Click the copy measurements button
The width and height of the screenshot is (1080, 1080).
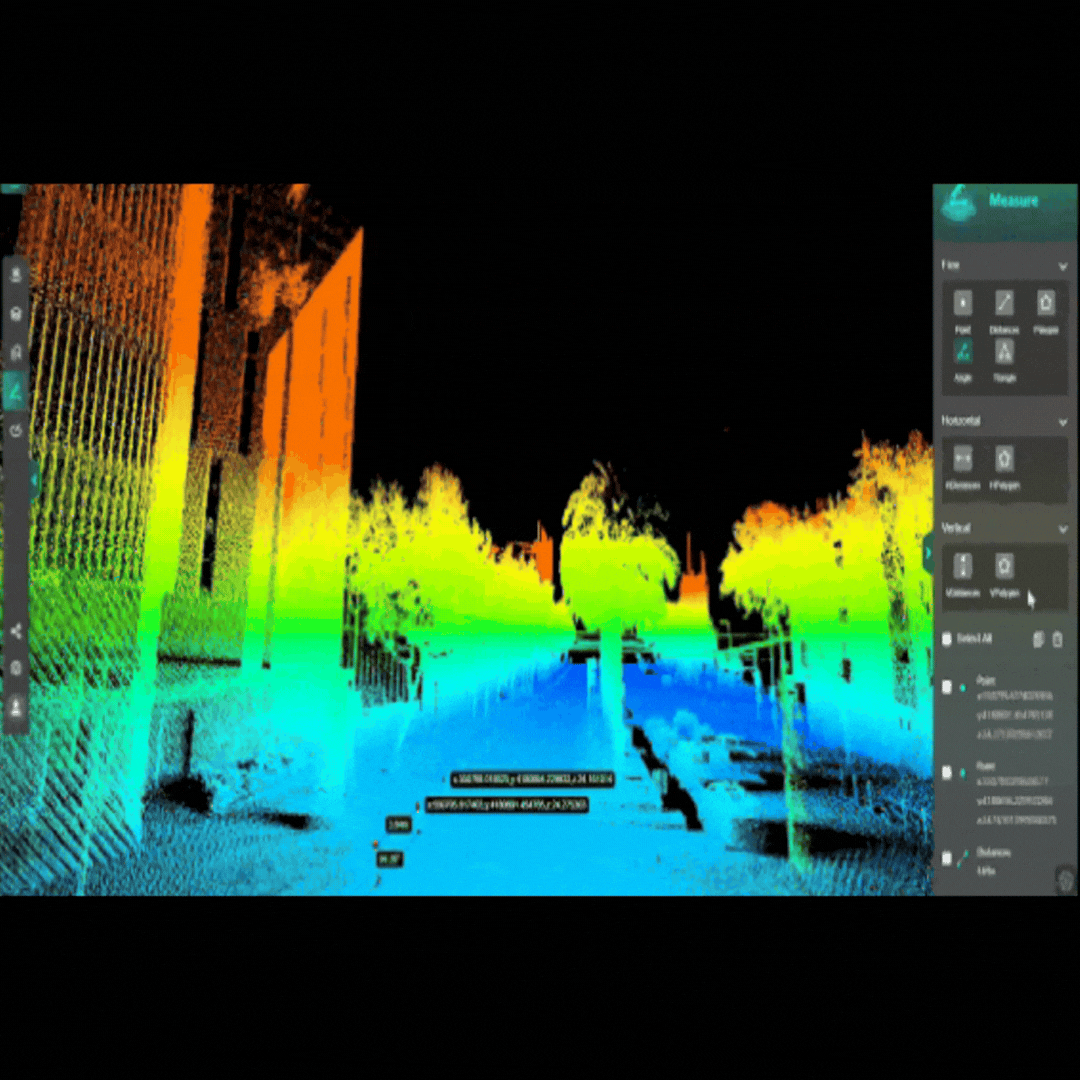pos(1038,639)
